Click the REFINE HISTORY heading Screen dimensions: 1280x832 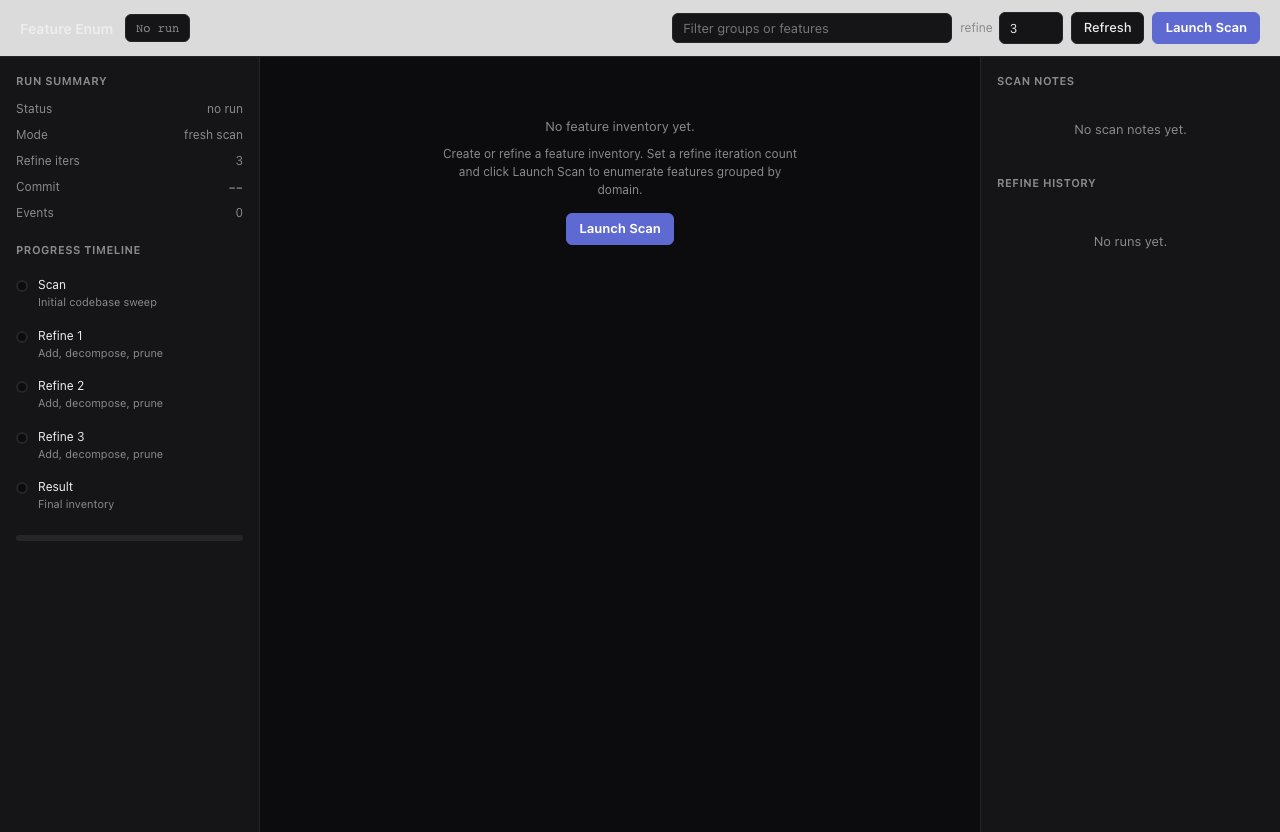pos(1046,183)
